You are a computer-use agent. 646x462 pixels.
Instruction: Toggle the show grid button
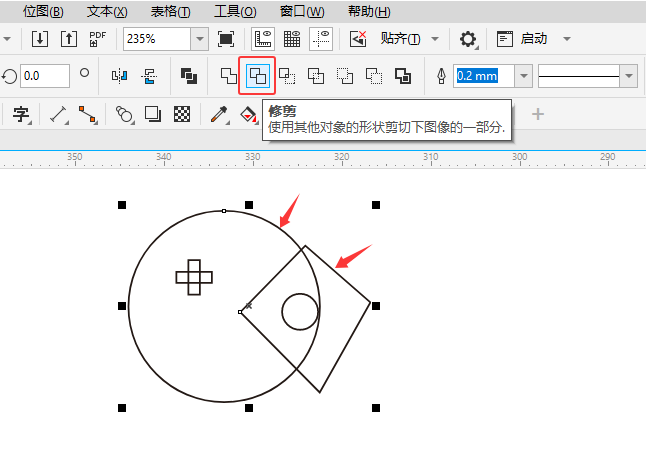(x=293, y=39)
